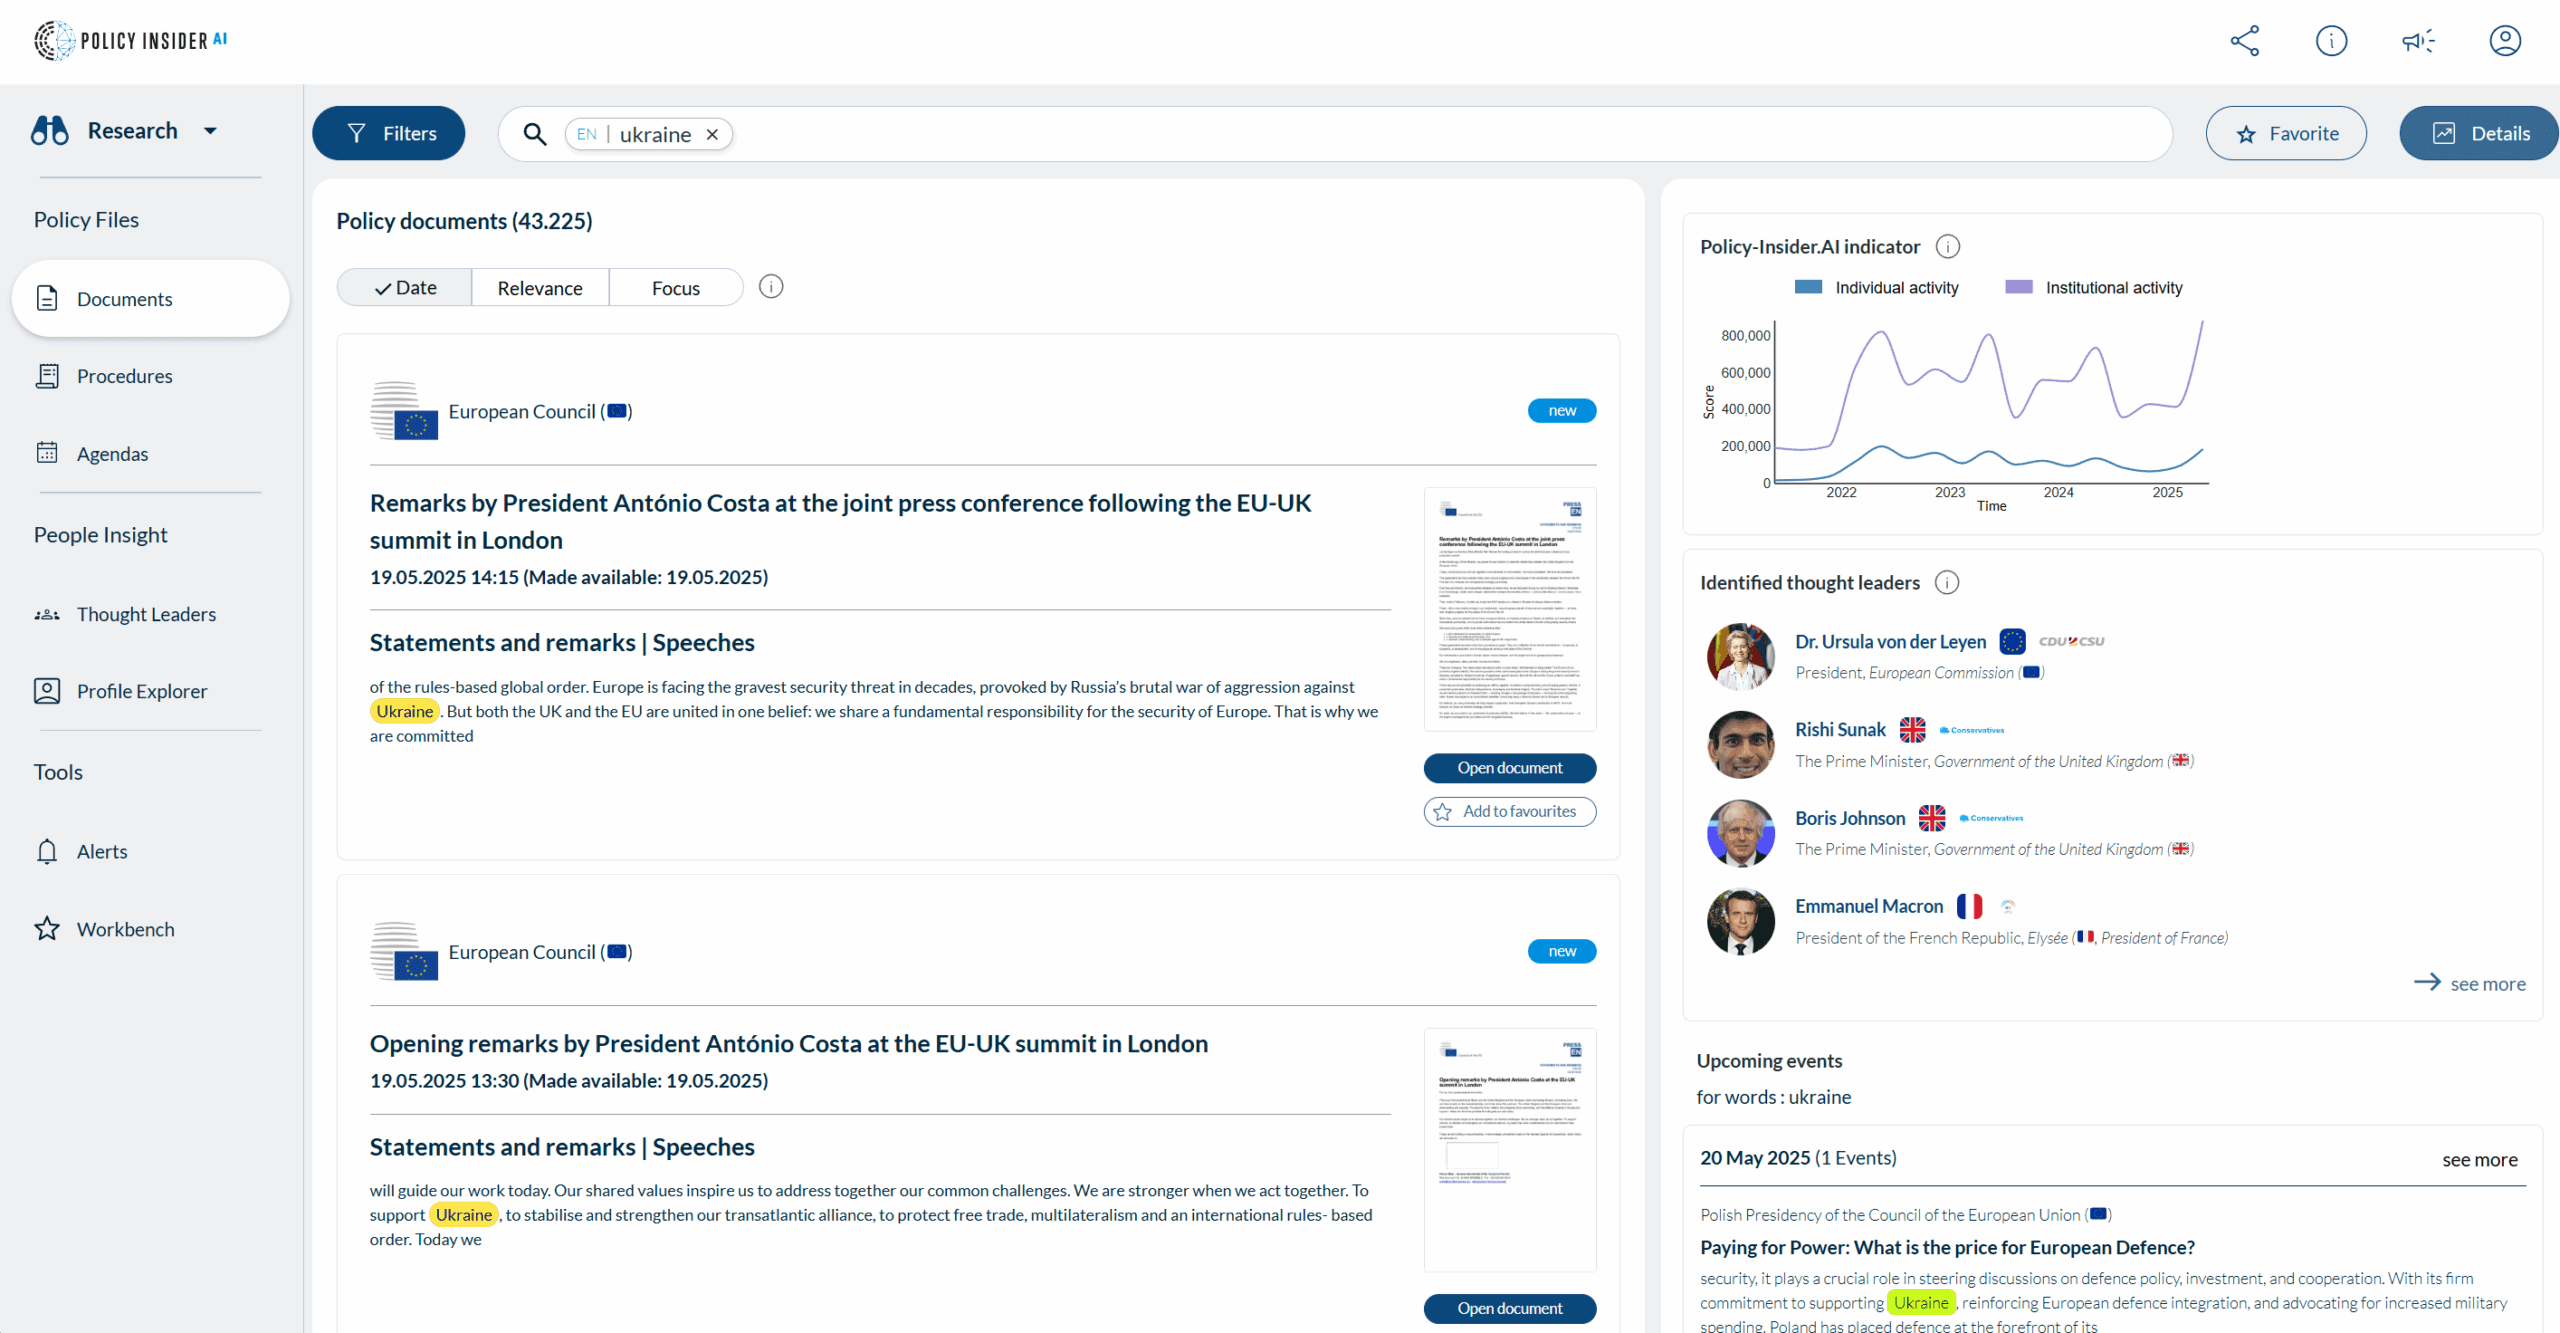Open Thought Leaders menu item

pyautogui.click(x=146, y=614)
